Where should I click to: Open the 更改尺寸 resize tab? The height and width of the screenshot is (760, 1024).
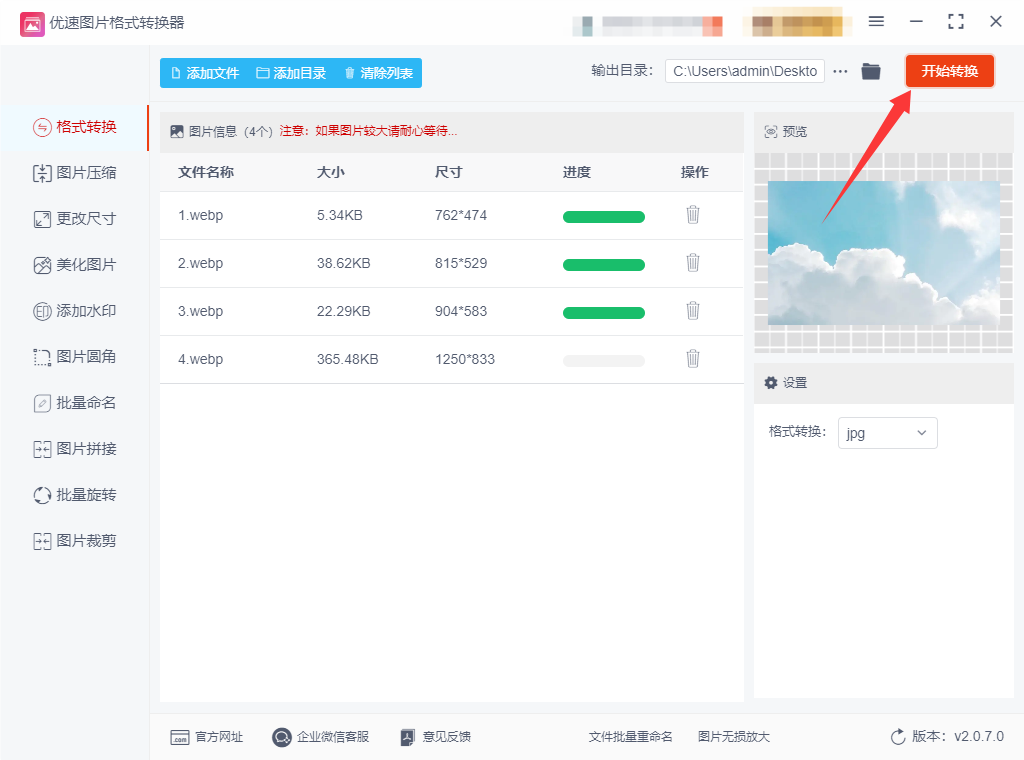(74, 219)
